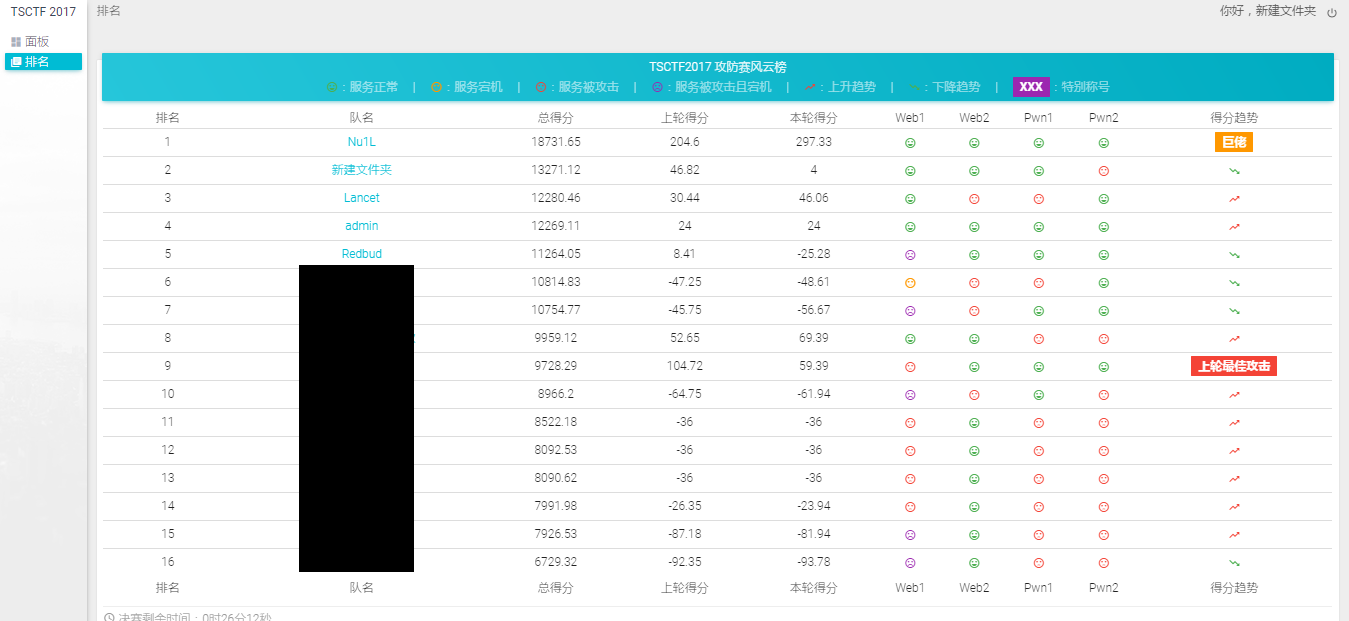Click the orange 服务宕机 legend icon
The width and height of the screenshot is (1349, 621).
point(436,87)
